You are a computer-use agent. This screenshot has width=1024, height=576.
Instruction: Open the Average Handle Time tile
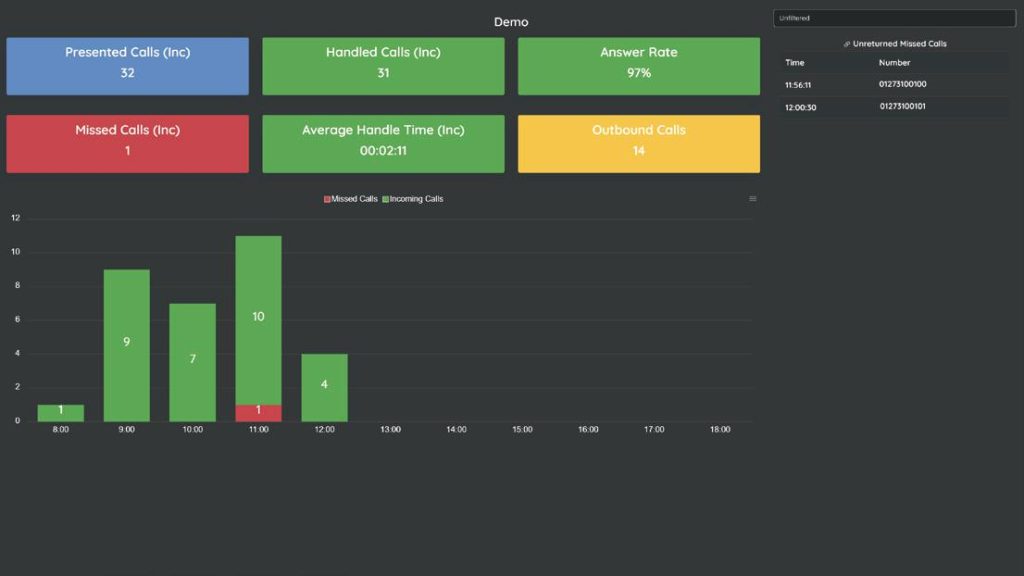click(x=383, y=143)
